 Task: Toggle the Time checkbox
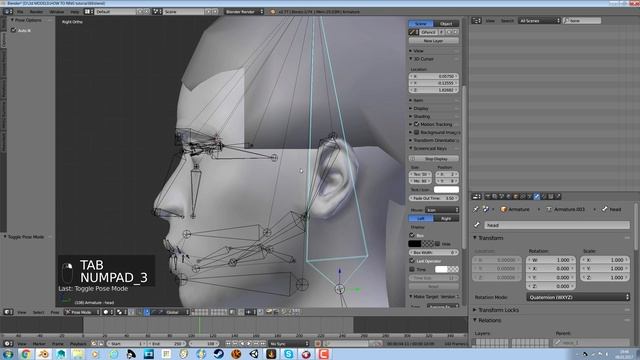tap(412, 269)
